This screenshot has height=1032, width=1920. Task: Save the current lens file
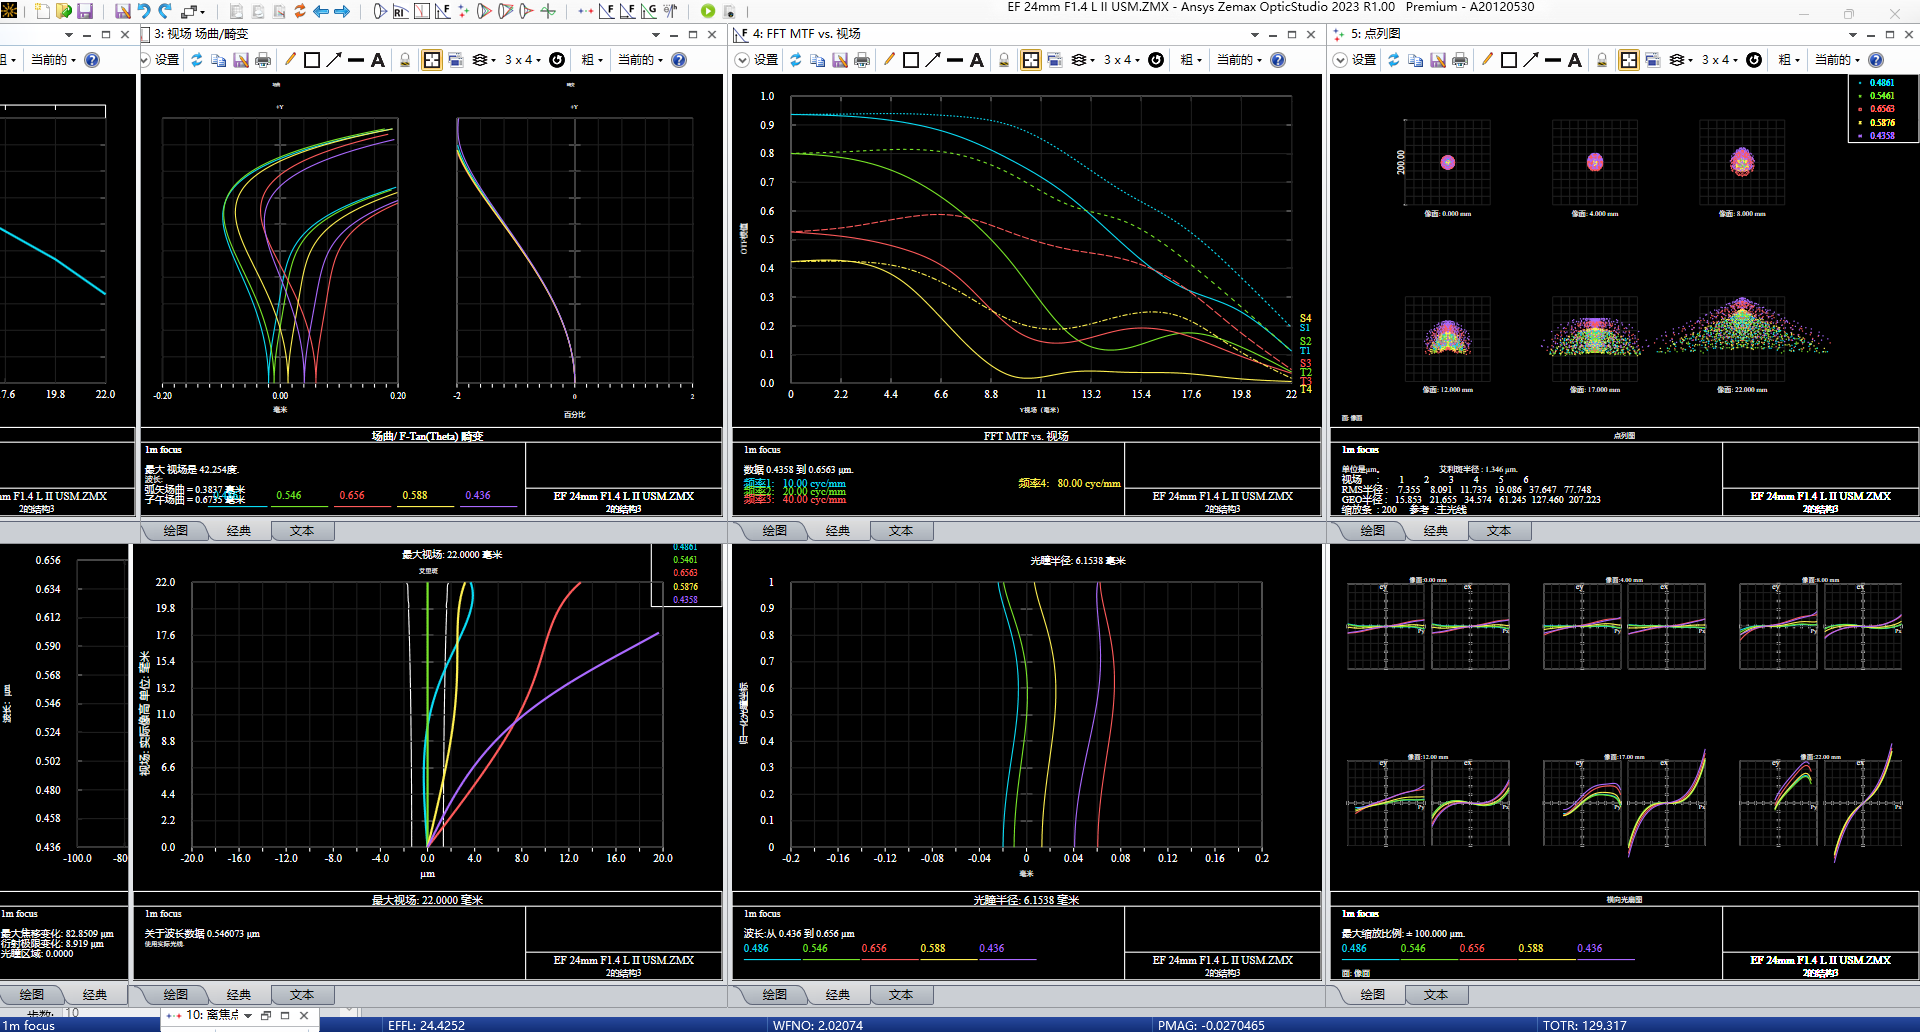coord(85,11)
